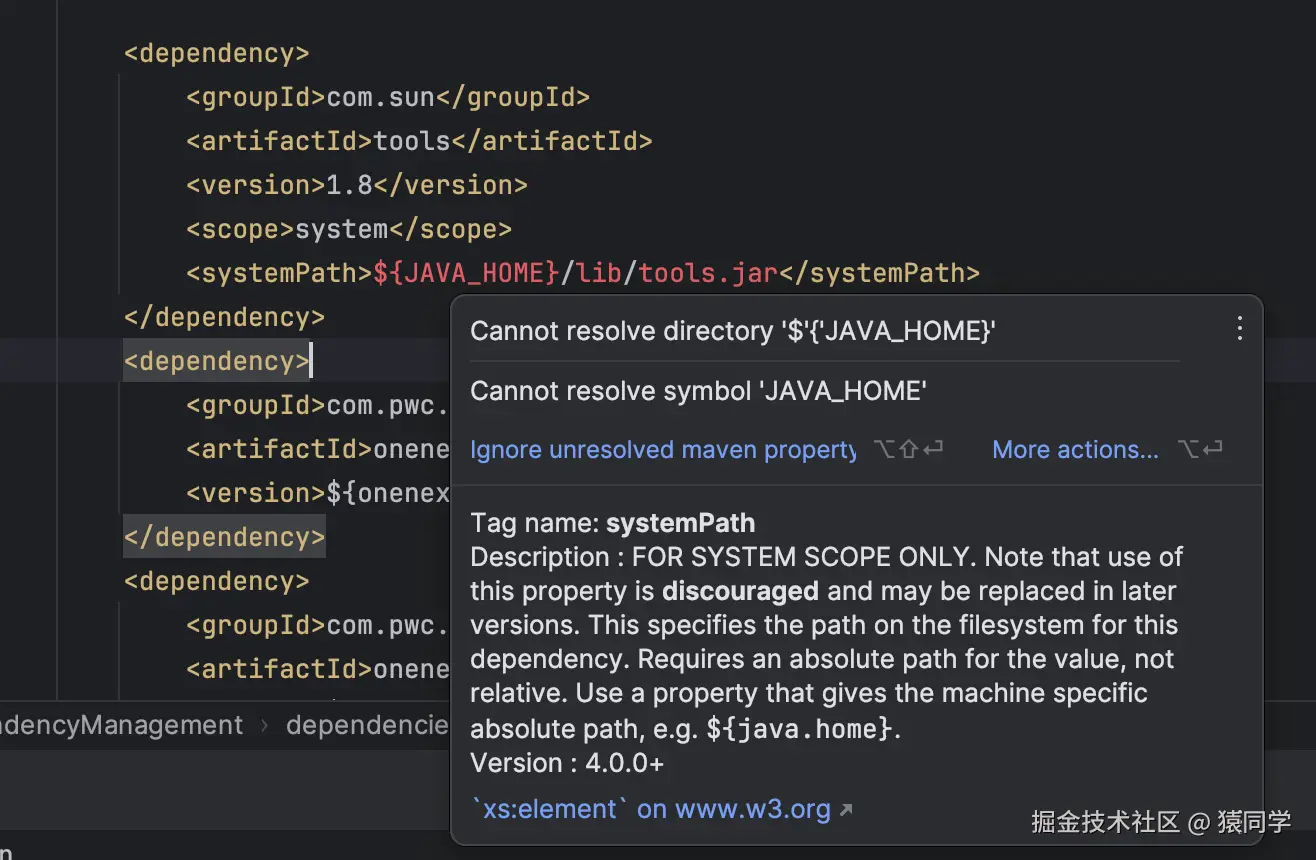Click the version value 1.8
1316x860 pixels.
click(350, 185)
